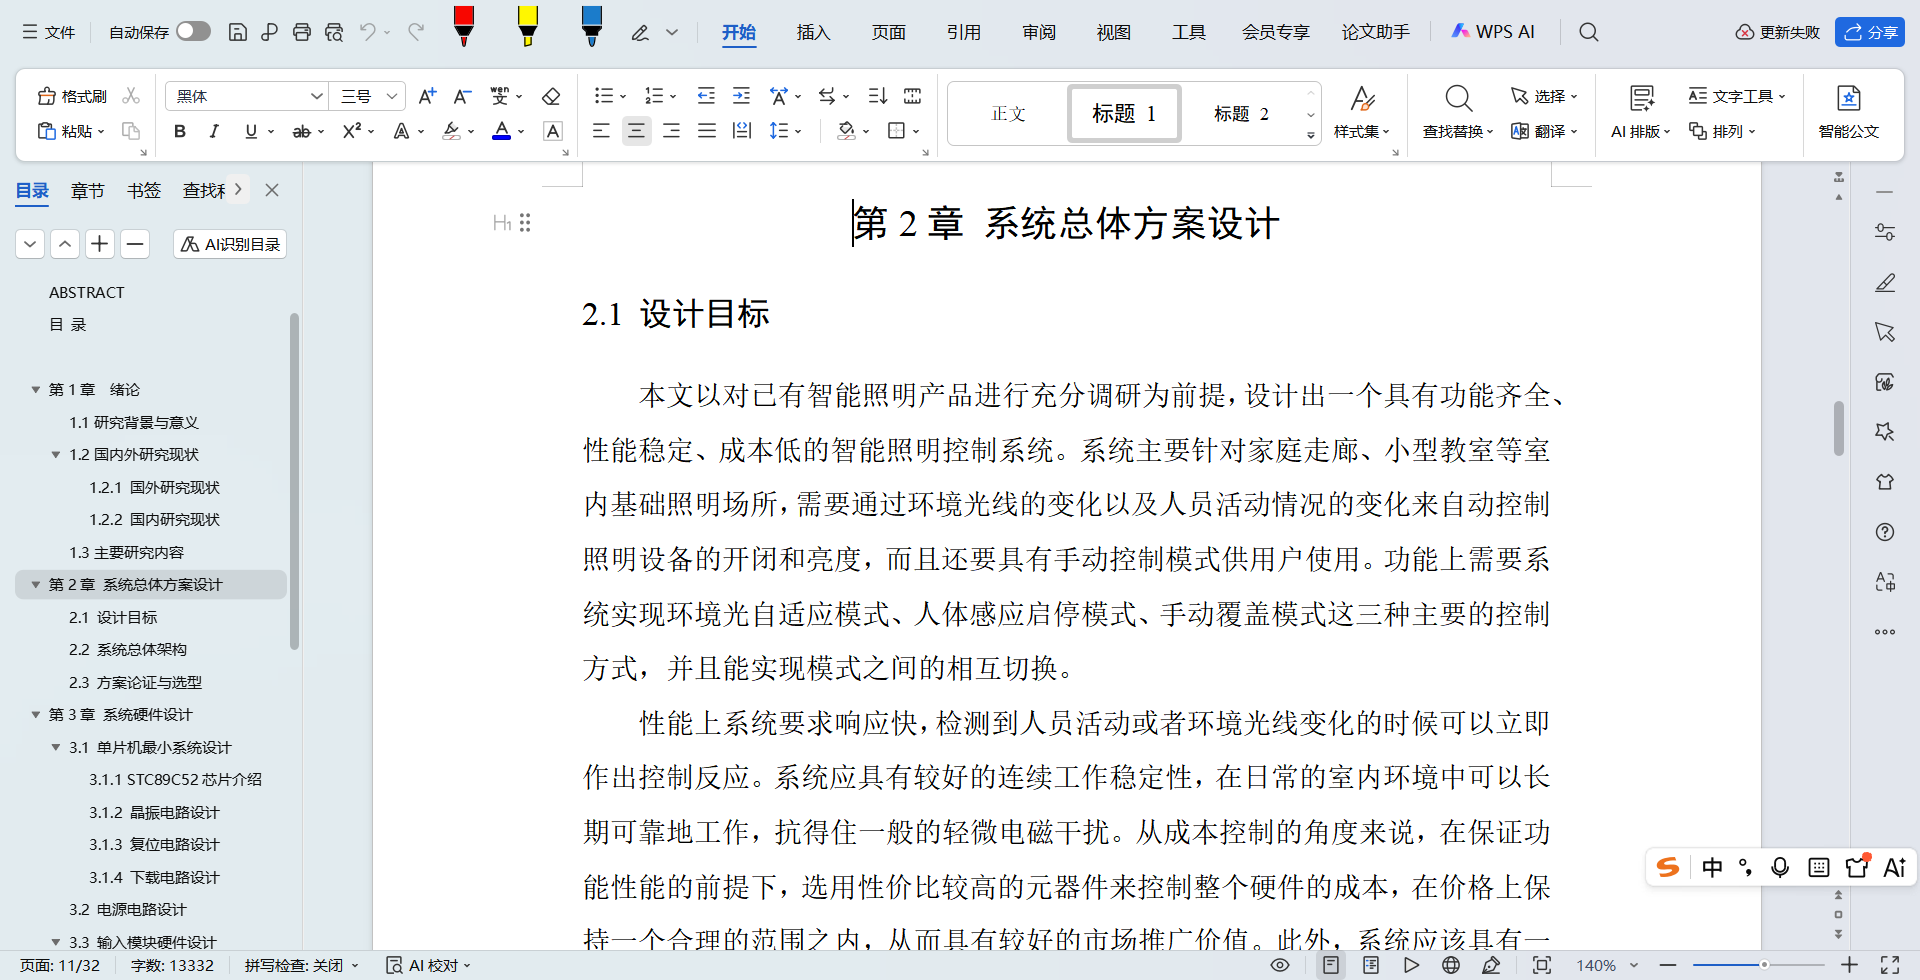The width and height of the screenshot is (1920, 980).
Task: Select 2.2 系统总体架构 in the outline
Action: 128,650
